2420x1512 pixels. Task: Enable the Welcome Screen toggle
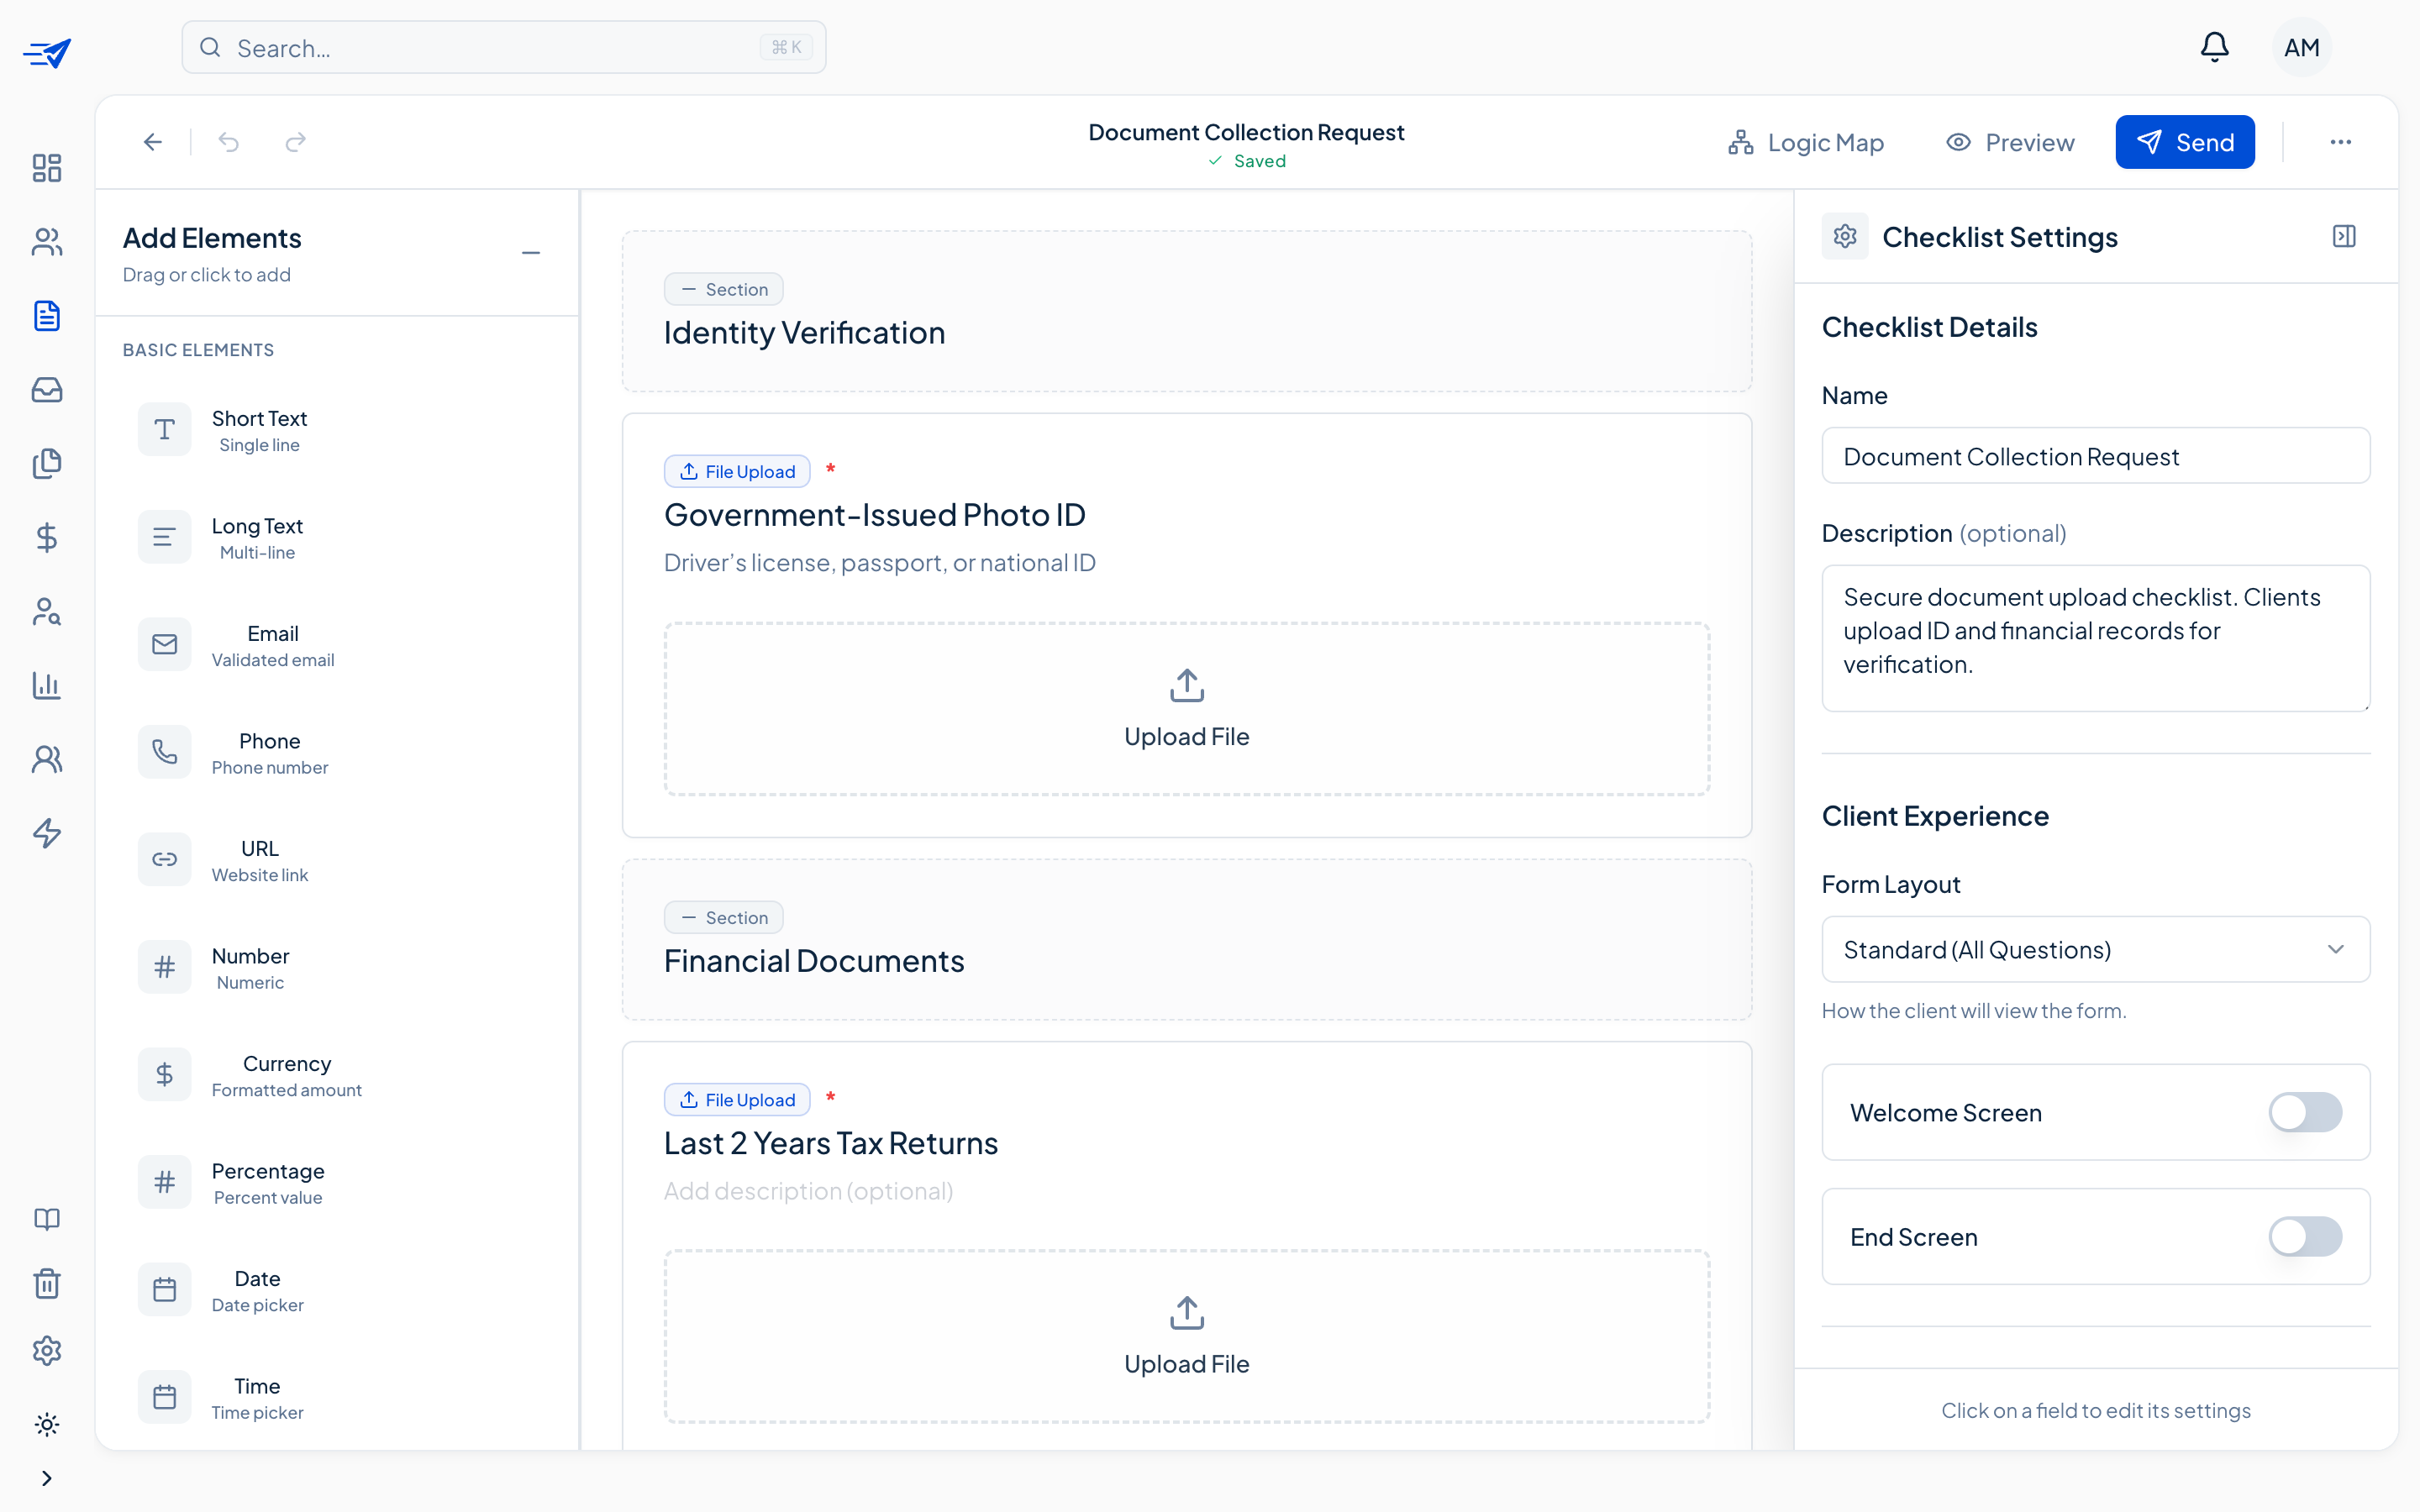tap(2304, 1112)
